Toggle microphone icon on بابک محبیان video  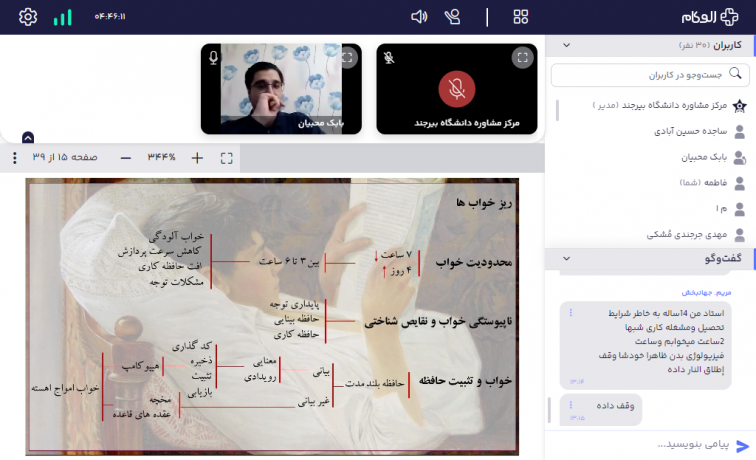point(213,58)
